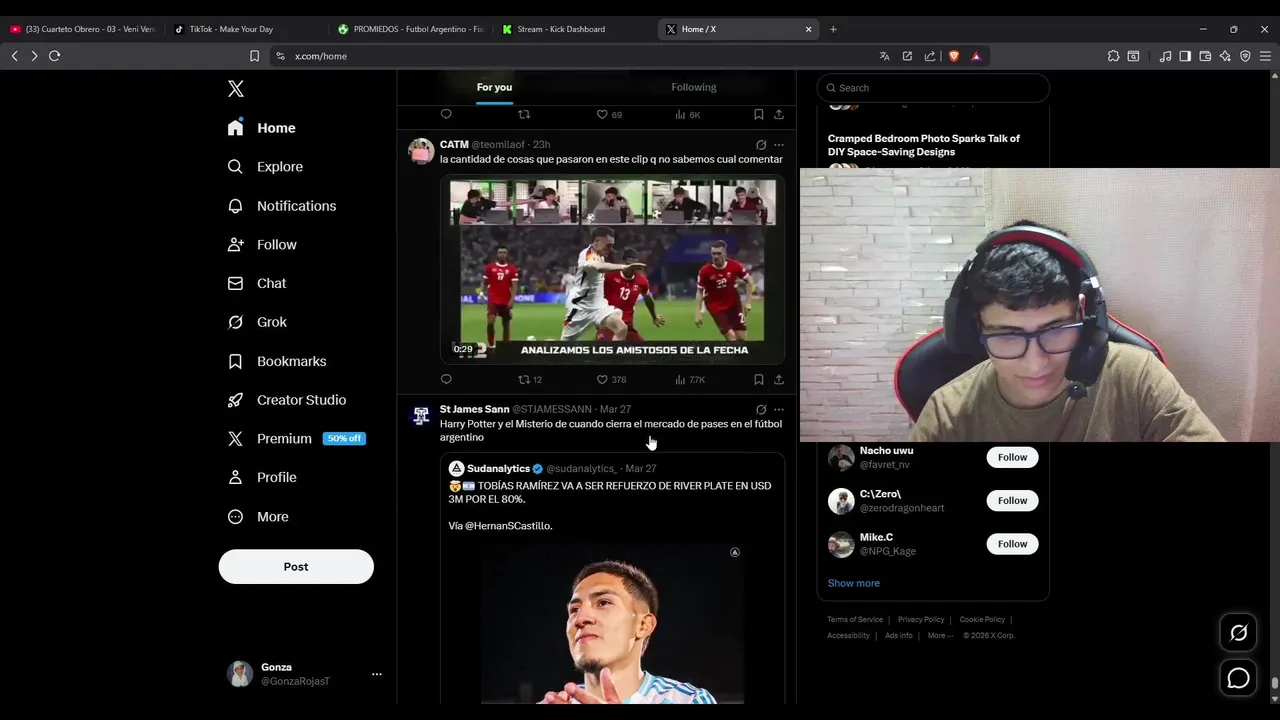Go back in browser history
This screenshot has width=1280, height=720.
pyautogui.click(x=14, y=56)
